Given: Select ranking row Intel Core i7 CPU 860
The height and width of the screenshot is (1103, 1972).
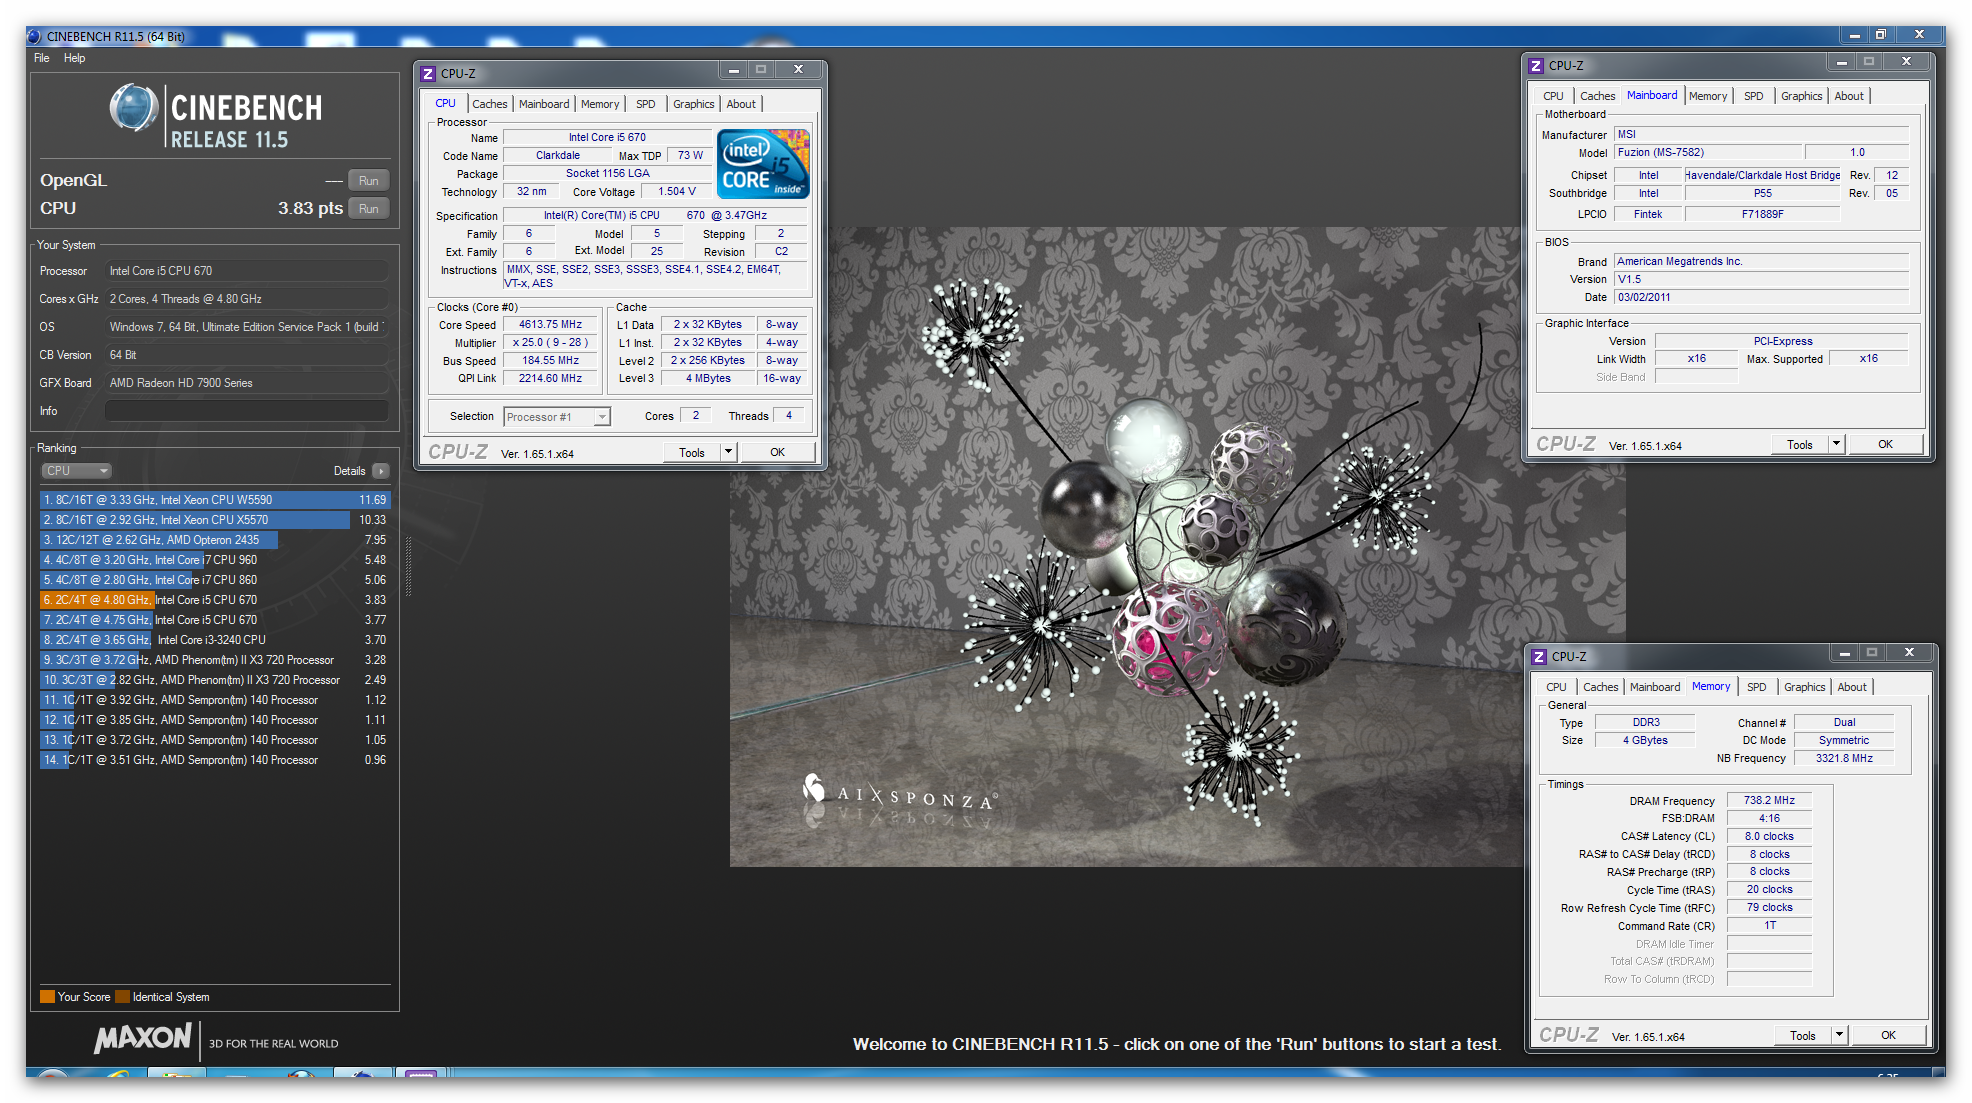Looking at the screenshot, I should 214,580.
